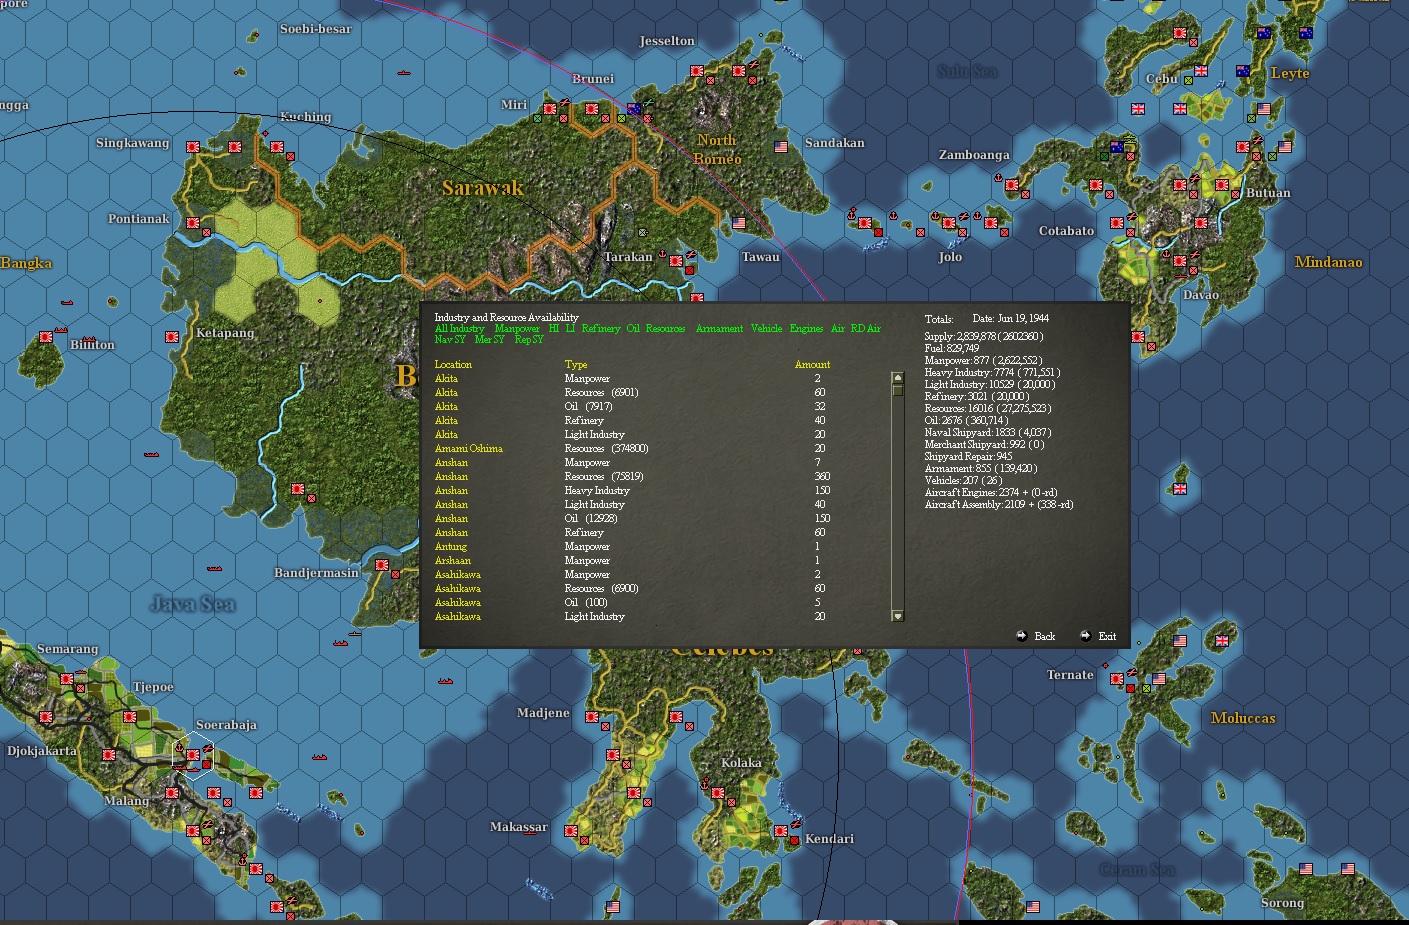
Task: Open Anshan in the Heavy Industry row
Action: 451,490
